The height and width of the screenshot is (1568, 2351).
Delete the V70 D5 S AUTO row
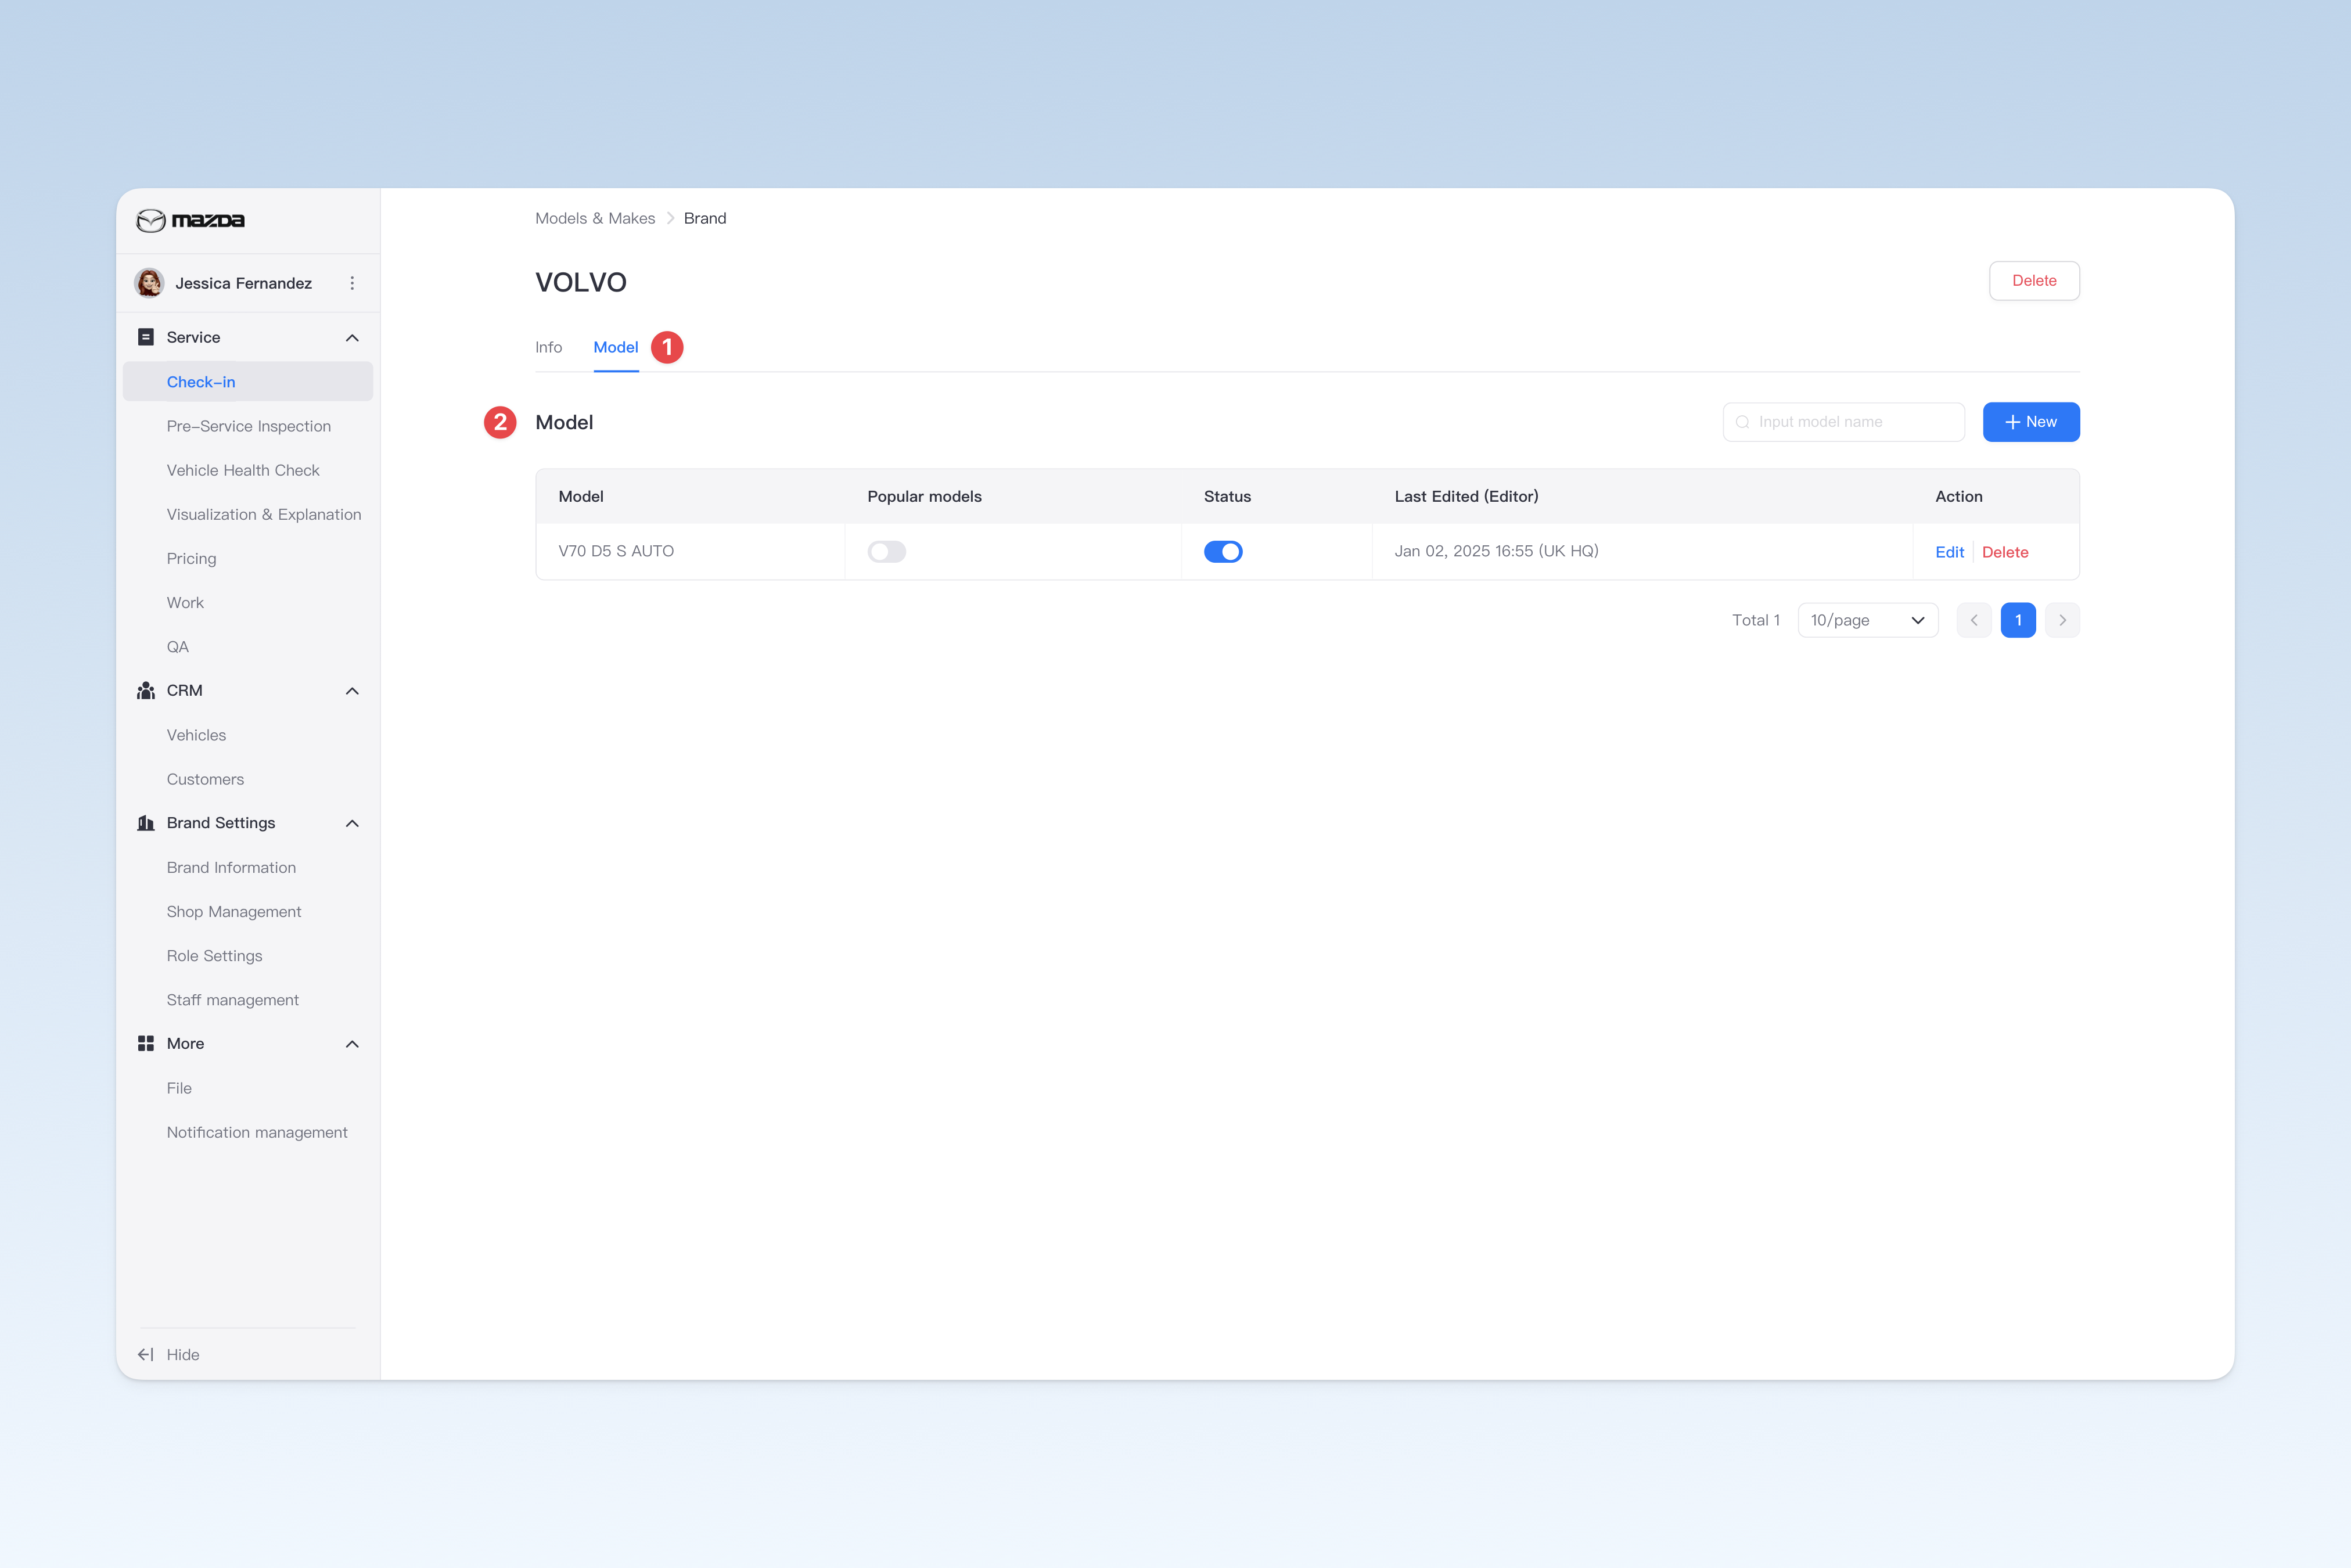point(2005,552)
